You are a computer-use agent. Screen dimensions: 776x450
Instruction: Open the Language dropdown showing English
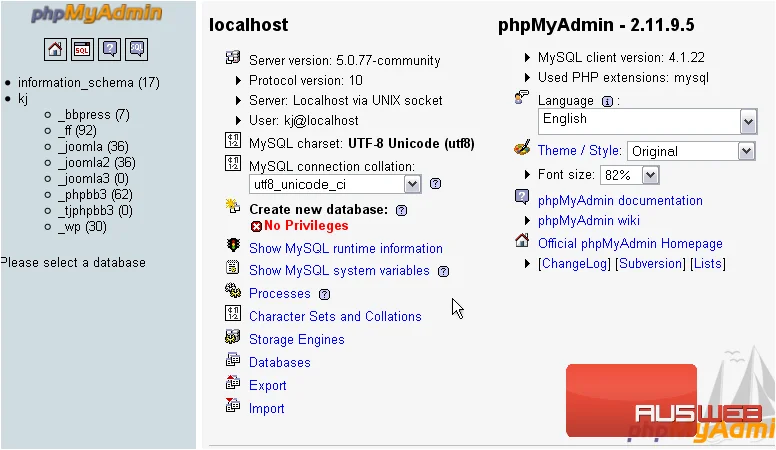(x=647, y=121)
